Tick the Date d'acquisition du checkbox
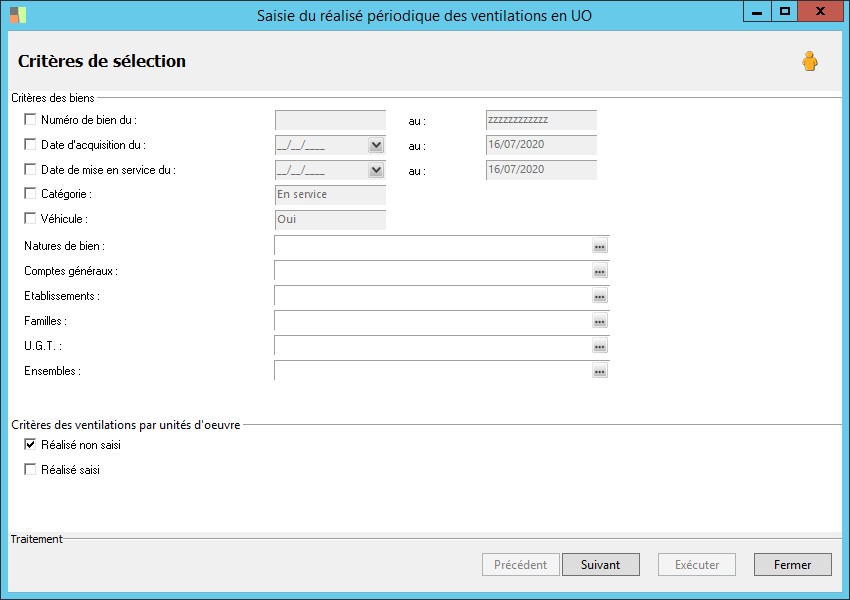 (30, 145)
